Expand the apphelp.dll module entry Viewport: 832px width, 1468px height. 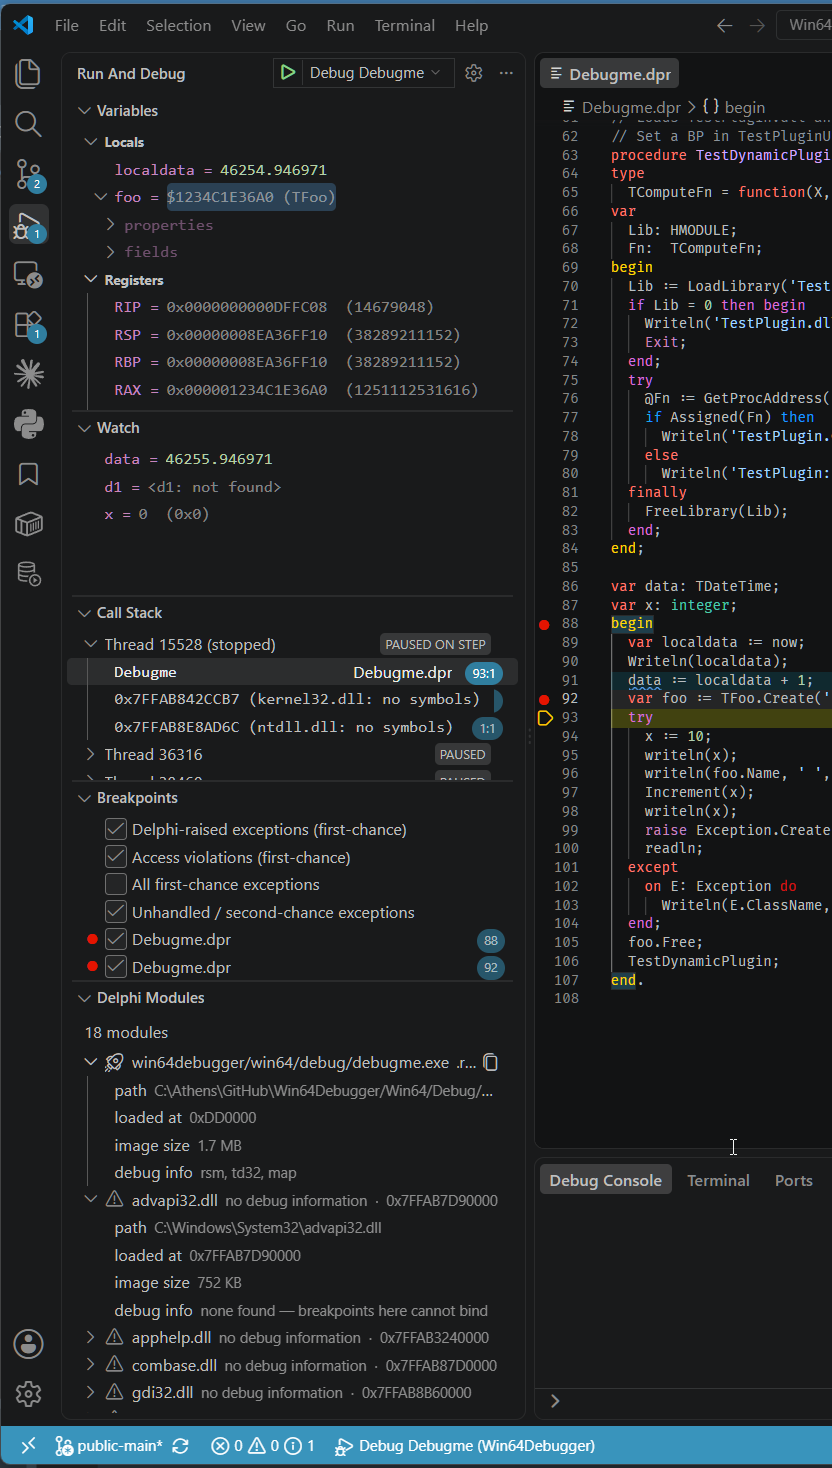pos(91,1337)
